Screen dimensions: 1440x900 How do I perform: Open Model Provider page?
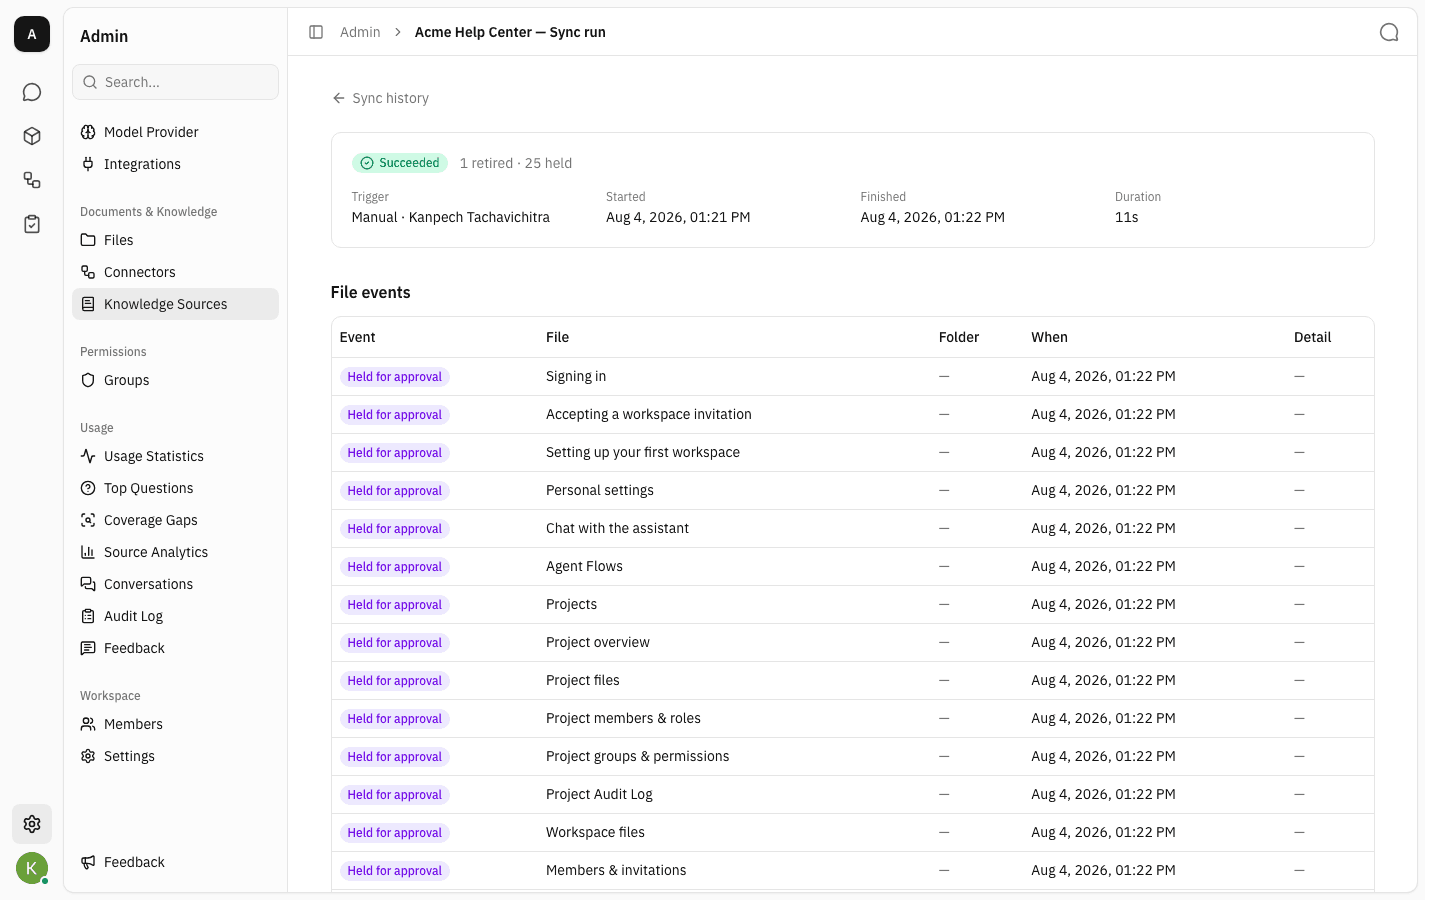[175, 132]
